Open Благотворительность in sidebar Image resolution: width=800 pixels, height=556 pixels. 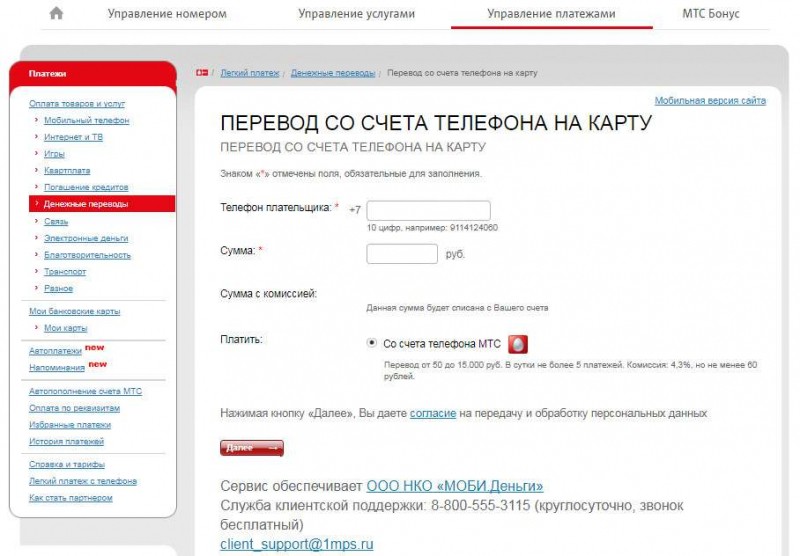pos(87,255)
